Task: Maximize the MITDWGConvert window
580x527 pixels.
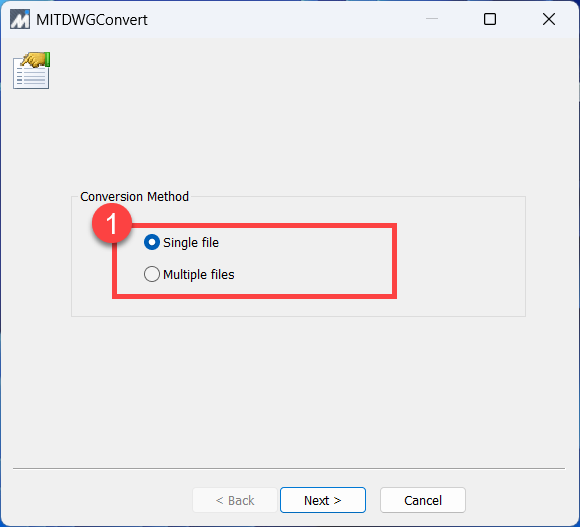Action: tap(490, 19)
